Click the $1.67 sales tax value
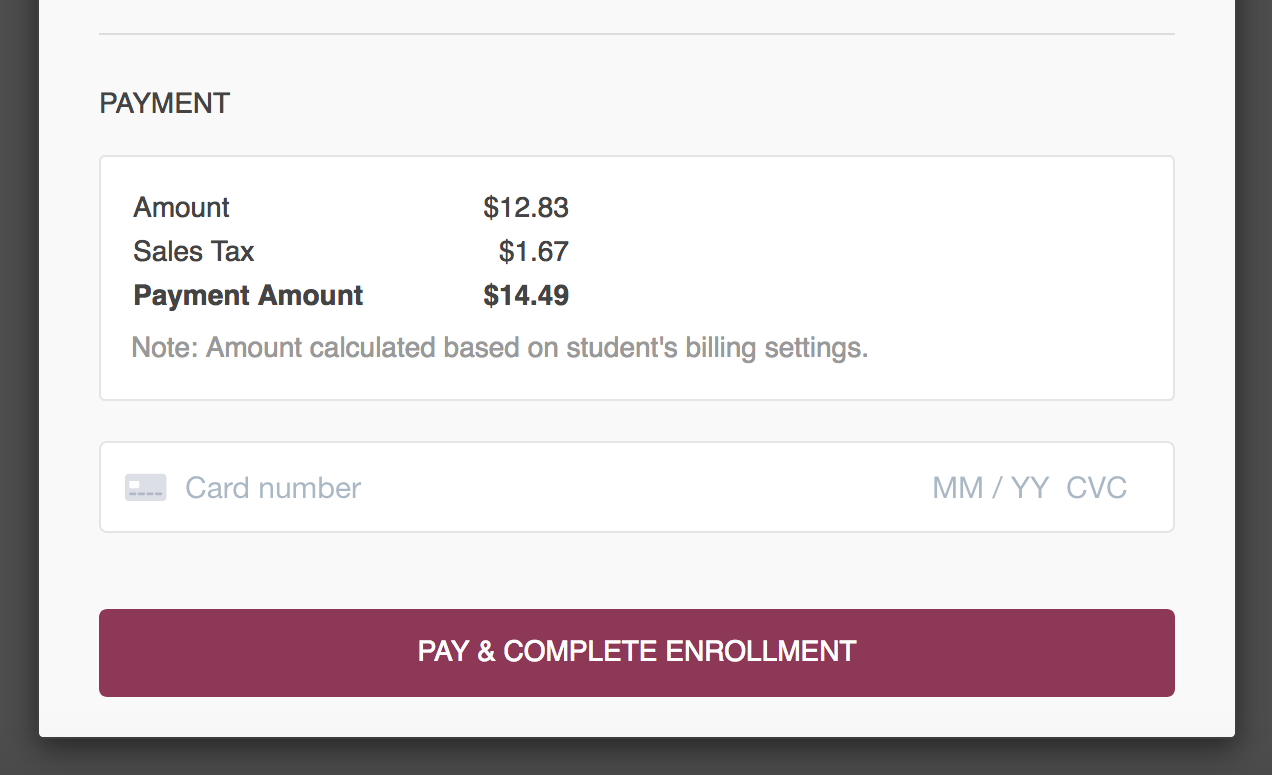This screenshot has height=775, width=1272. click(x=534, y=251)
